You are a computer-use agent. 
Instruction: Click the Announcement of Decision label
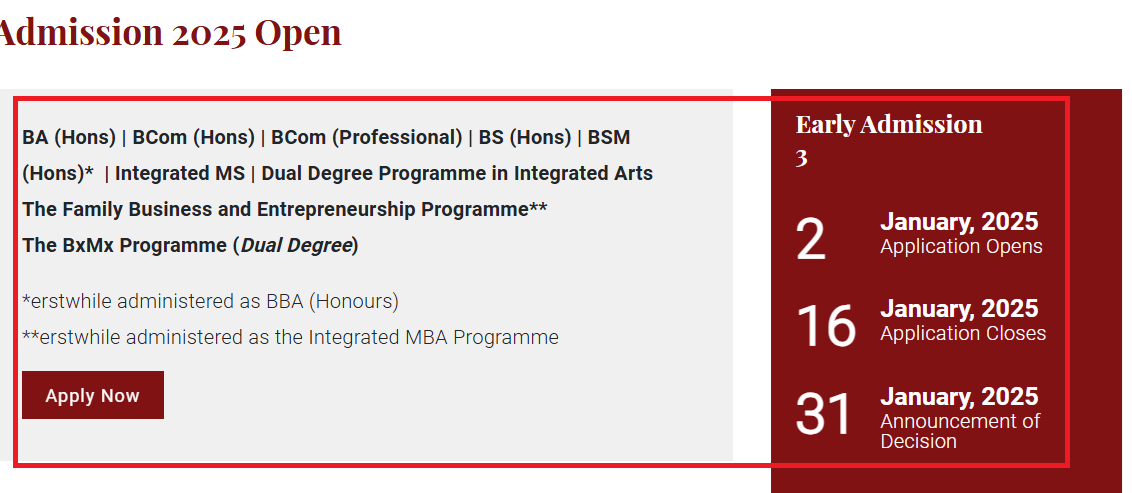click(x=960, y=431)
